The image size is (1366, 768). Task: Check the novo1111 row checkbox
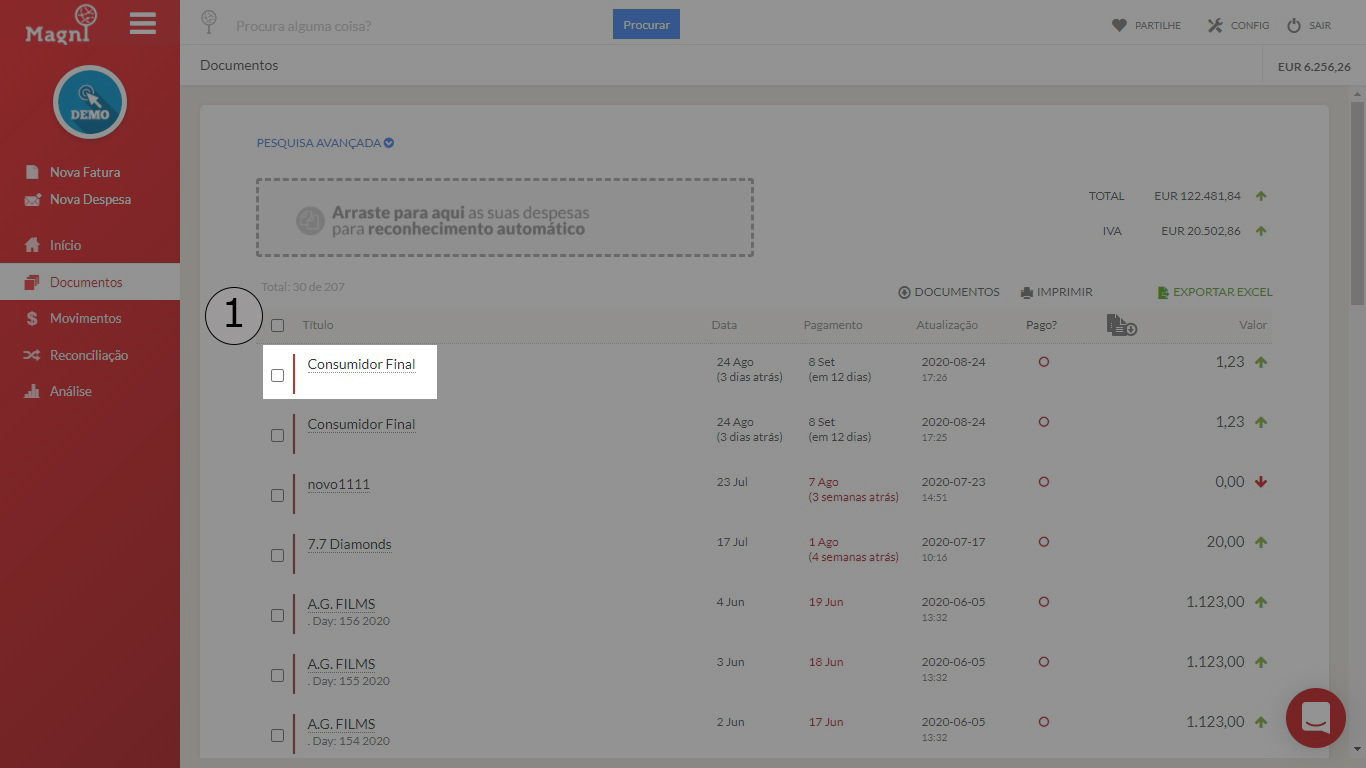278,495
